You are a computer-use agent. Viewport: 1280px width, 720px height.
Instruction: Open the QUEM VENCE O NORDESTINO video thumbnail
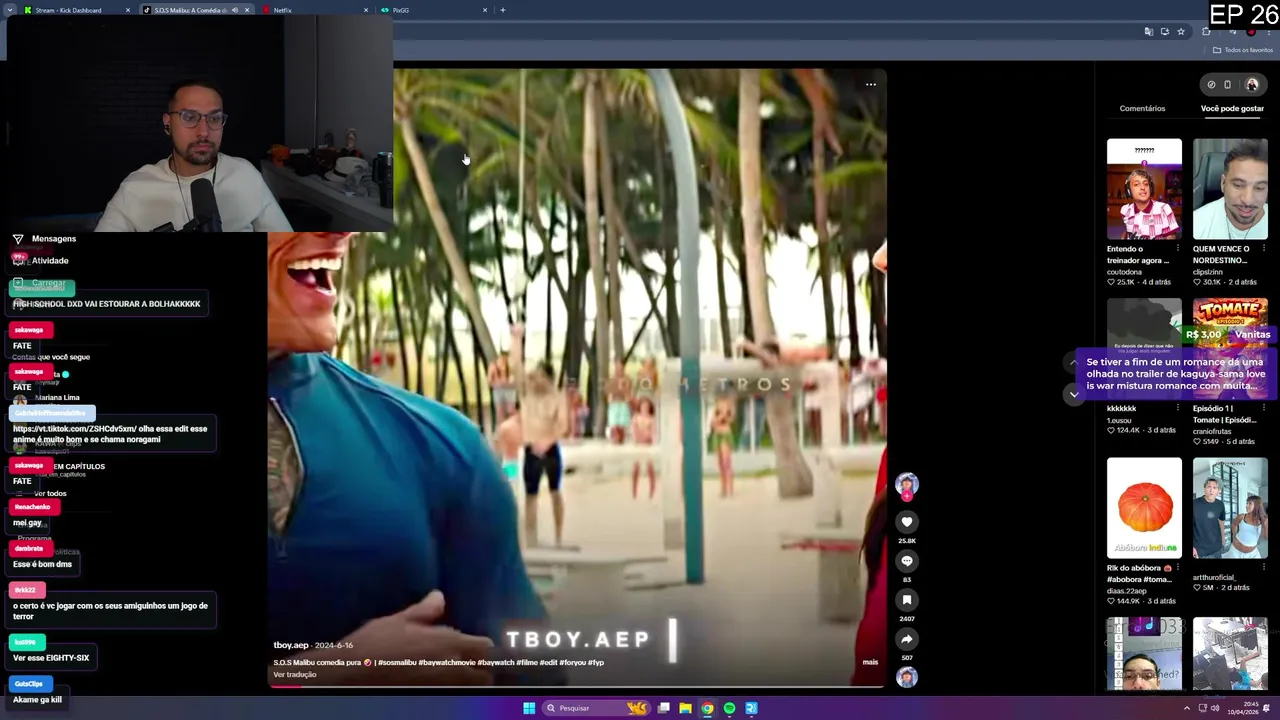coord(1230,189)
